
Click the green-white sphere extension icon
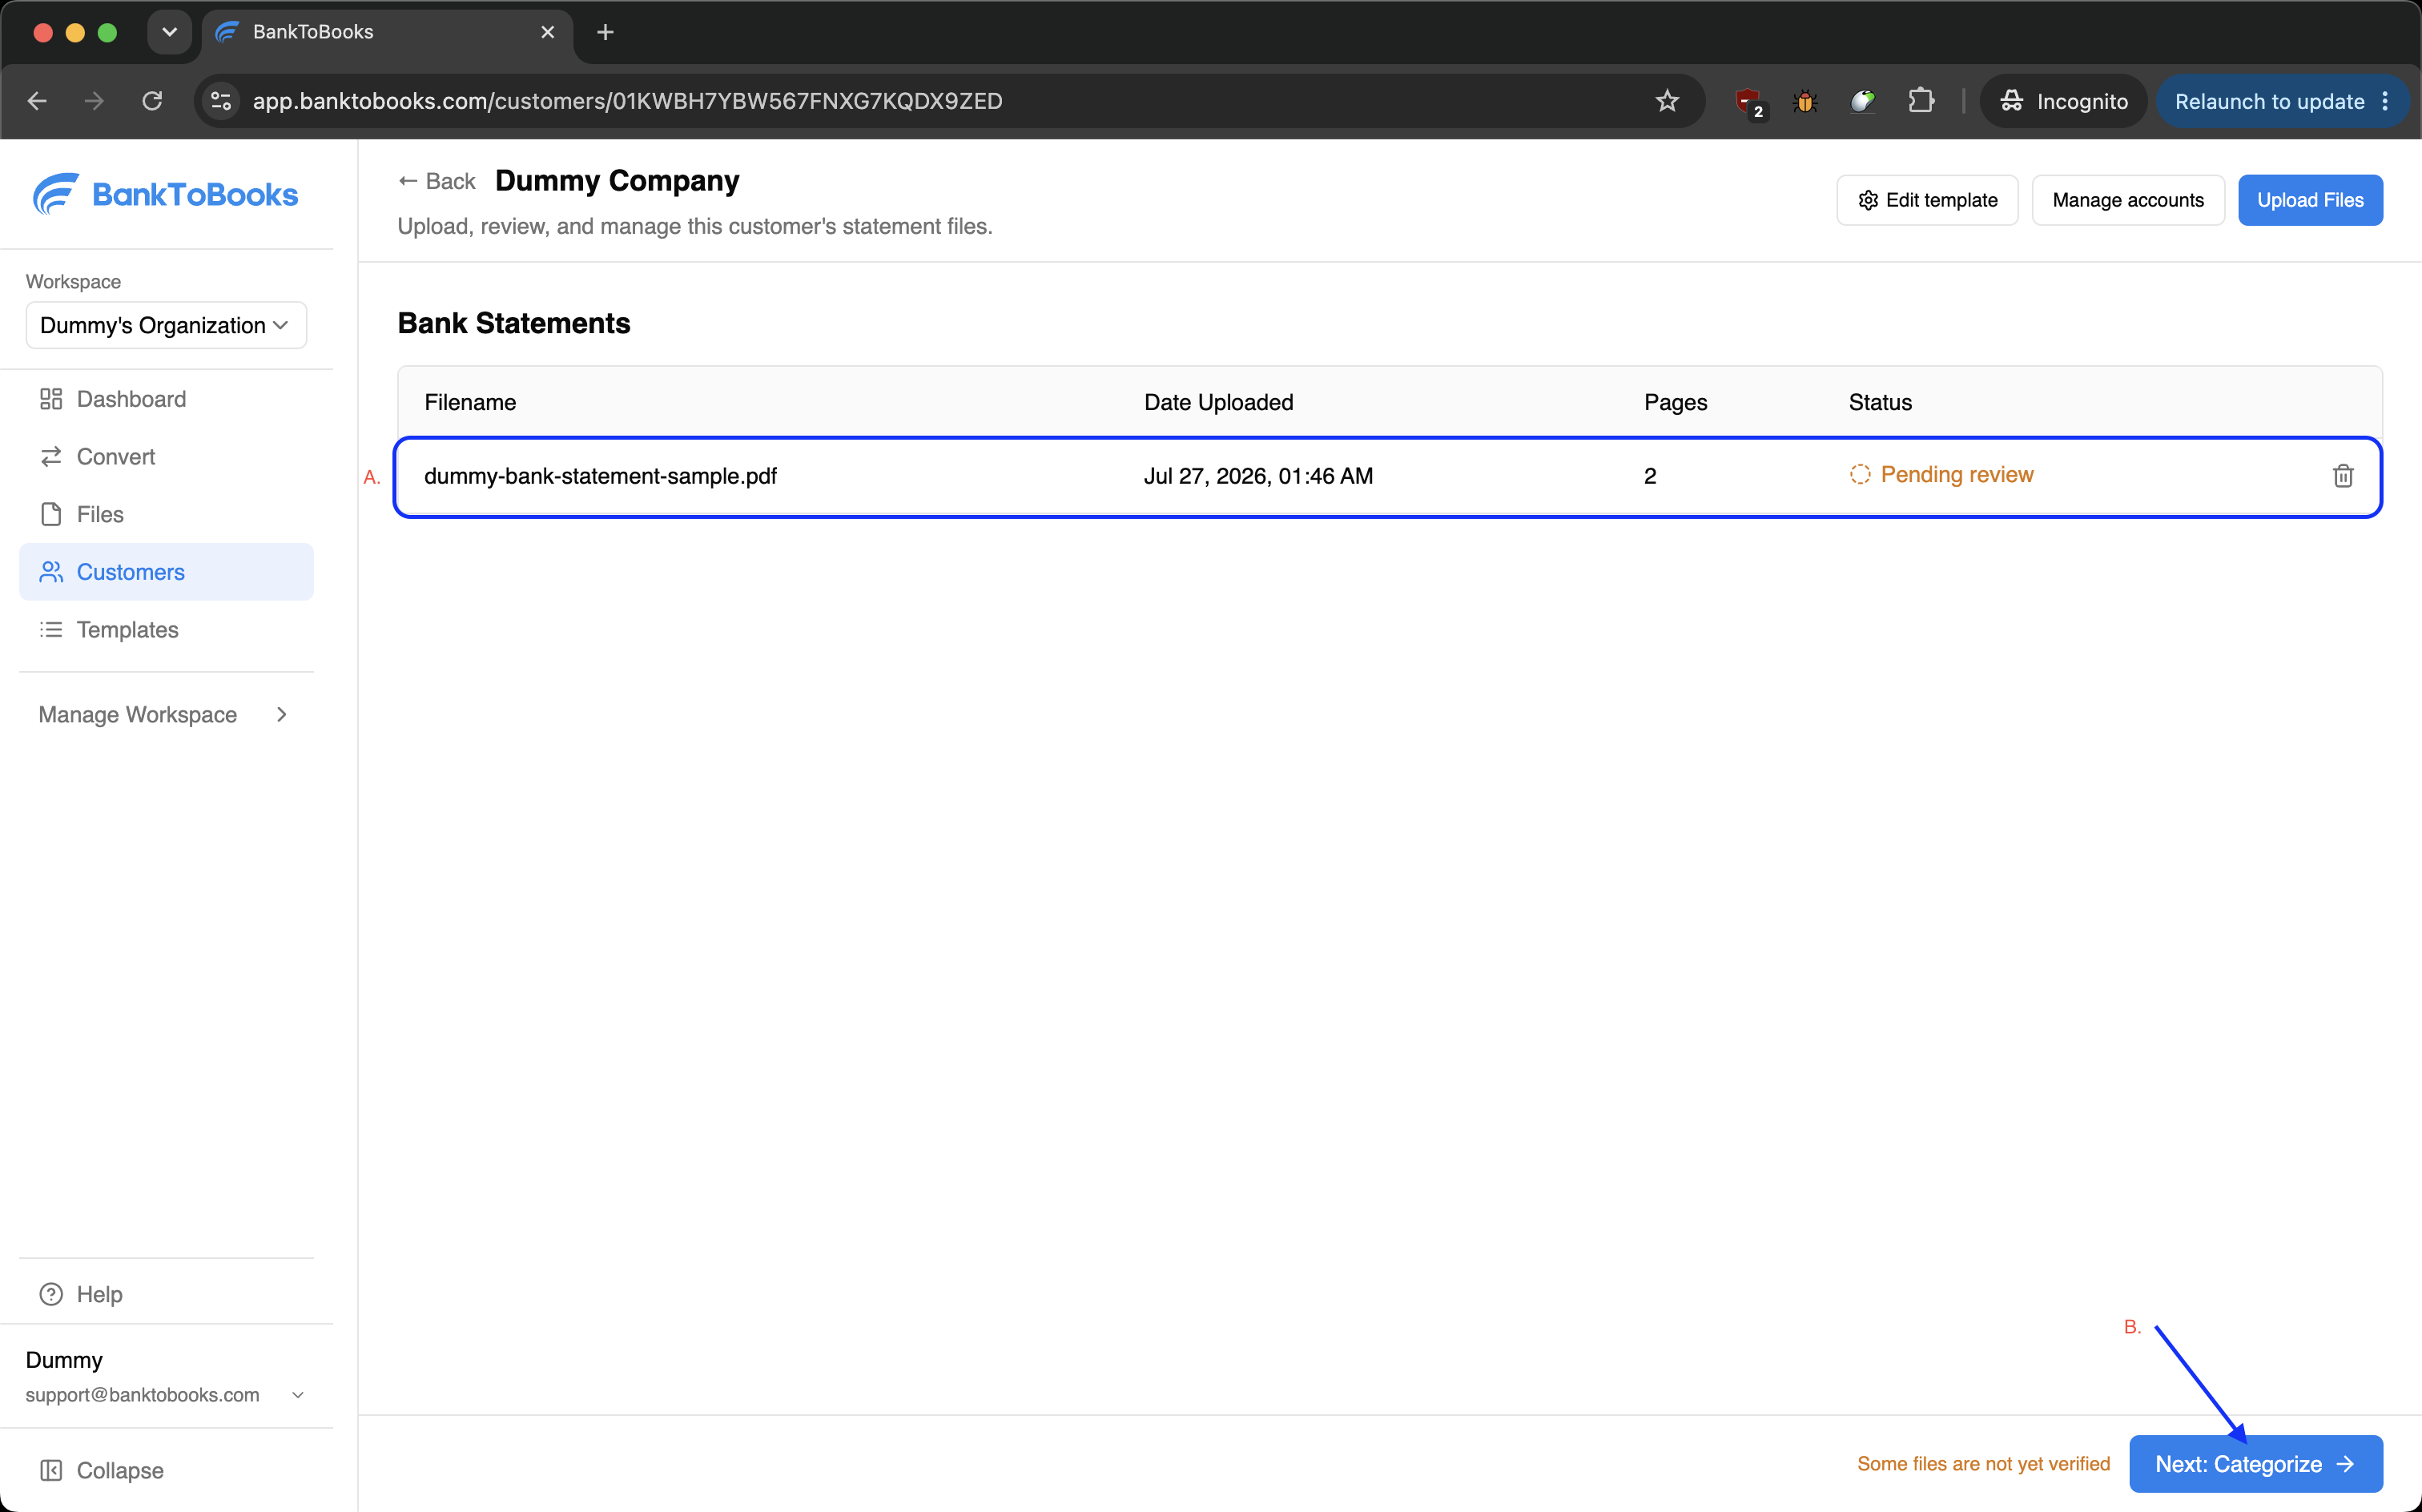pos(1862,101)
